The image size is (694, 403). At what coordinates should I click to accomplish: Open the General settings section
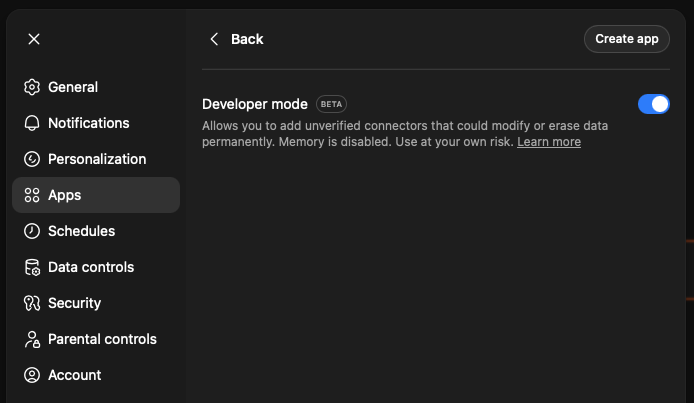point(96,87)
